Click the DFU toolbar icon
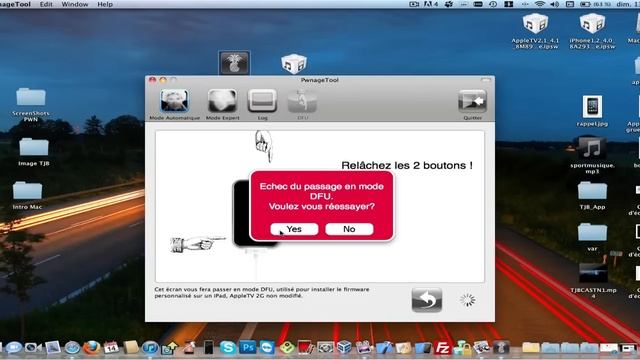The width and height of the screenshot is (640, 360). (x=302, y=104)
